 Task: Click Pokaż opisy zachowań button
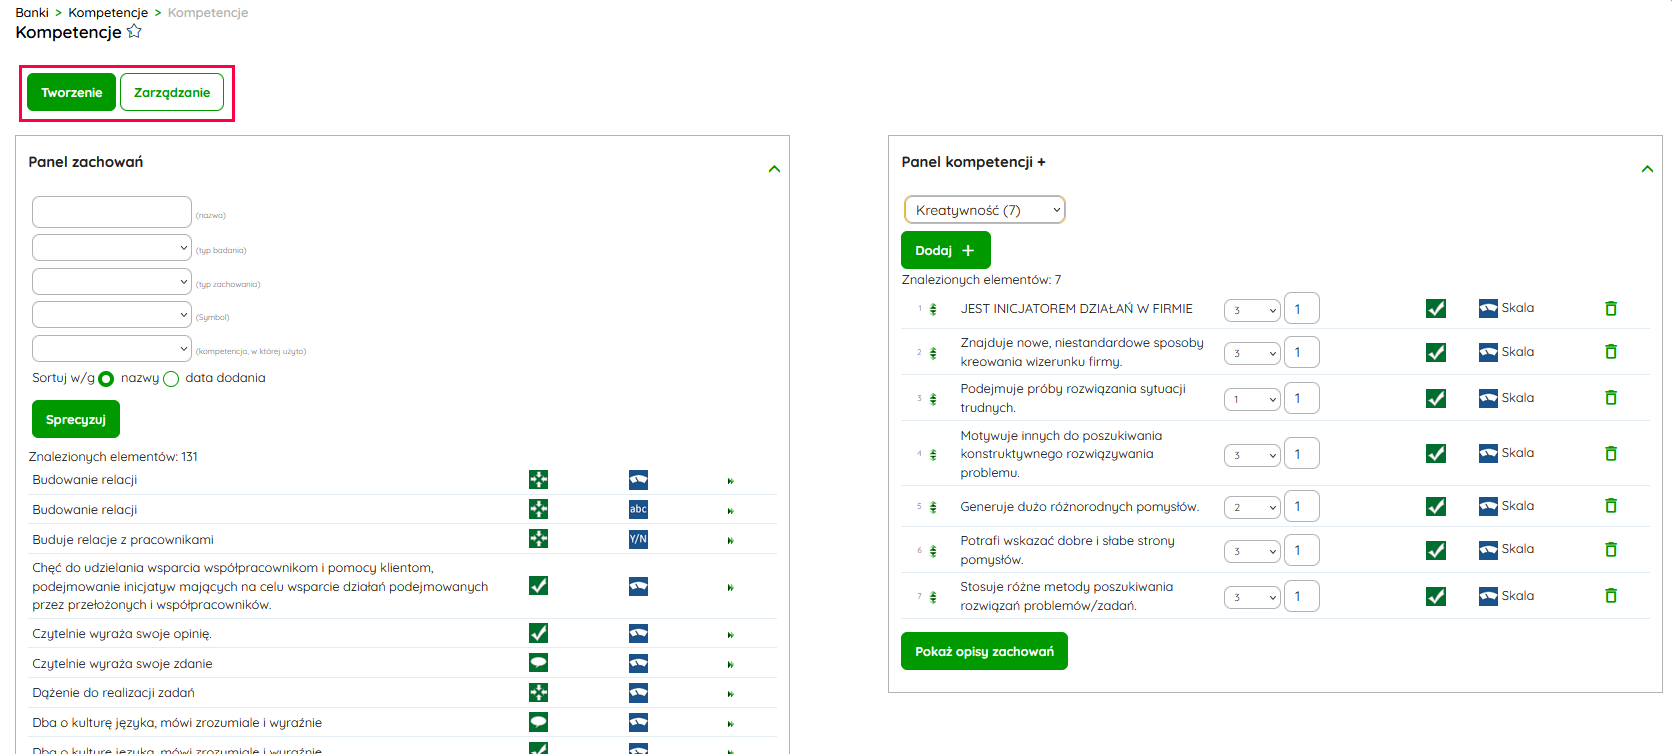[984, 652]
